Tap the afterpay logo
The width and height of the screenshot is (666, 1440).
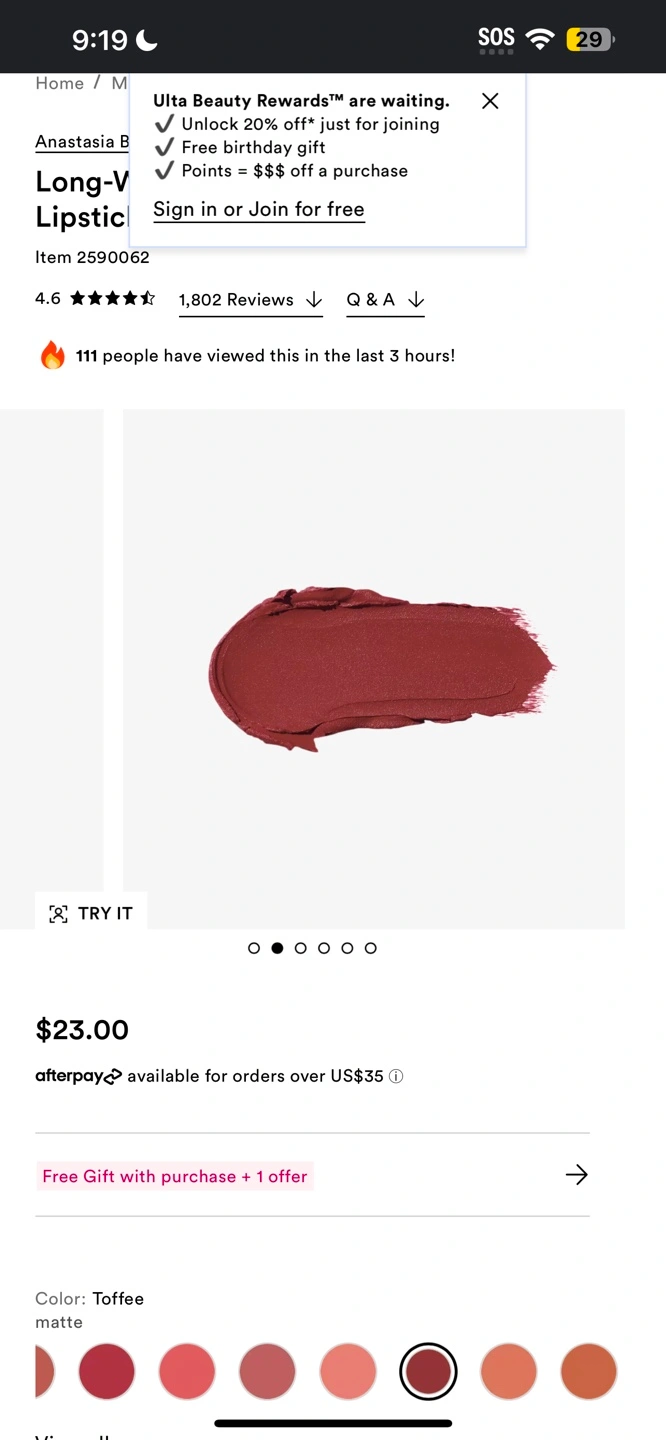coord(78,1077)
